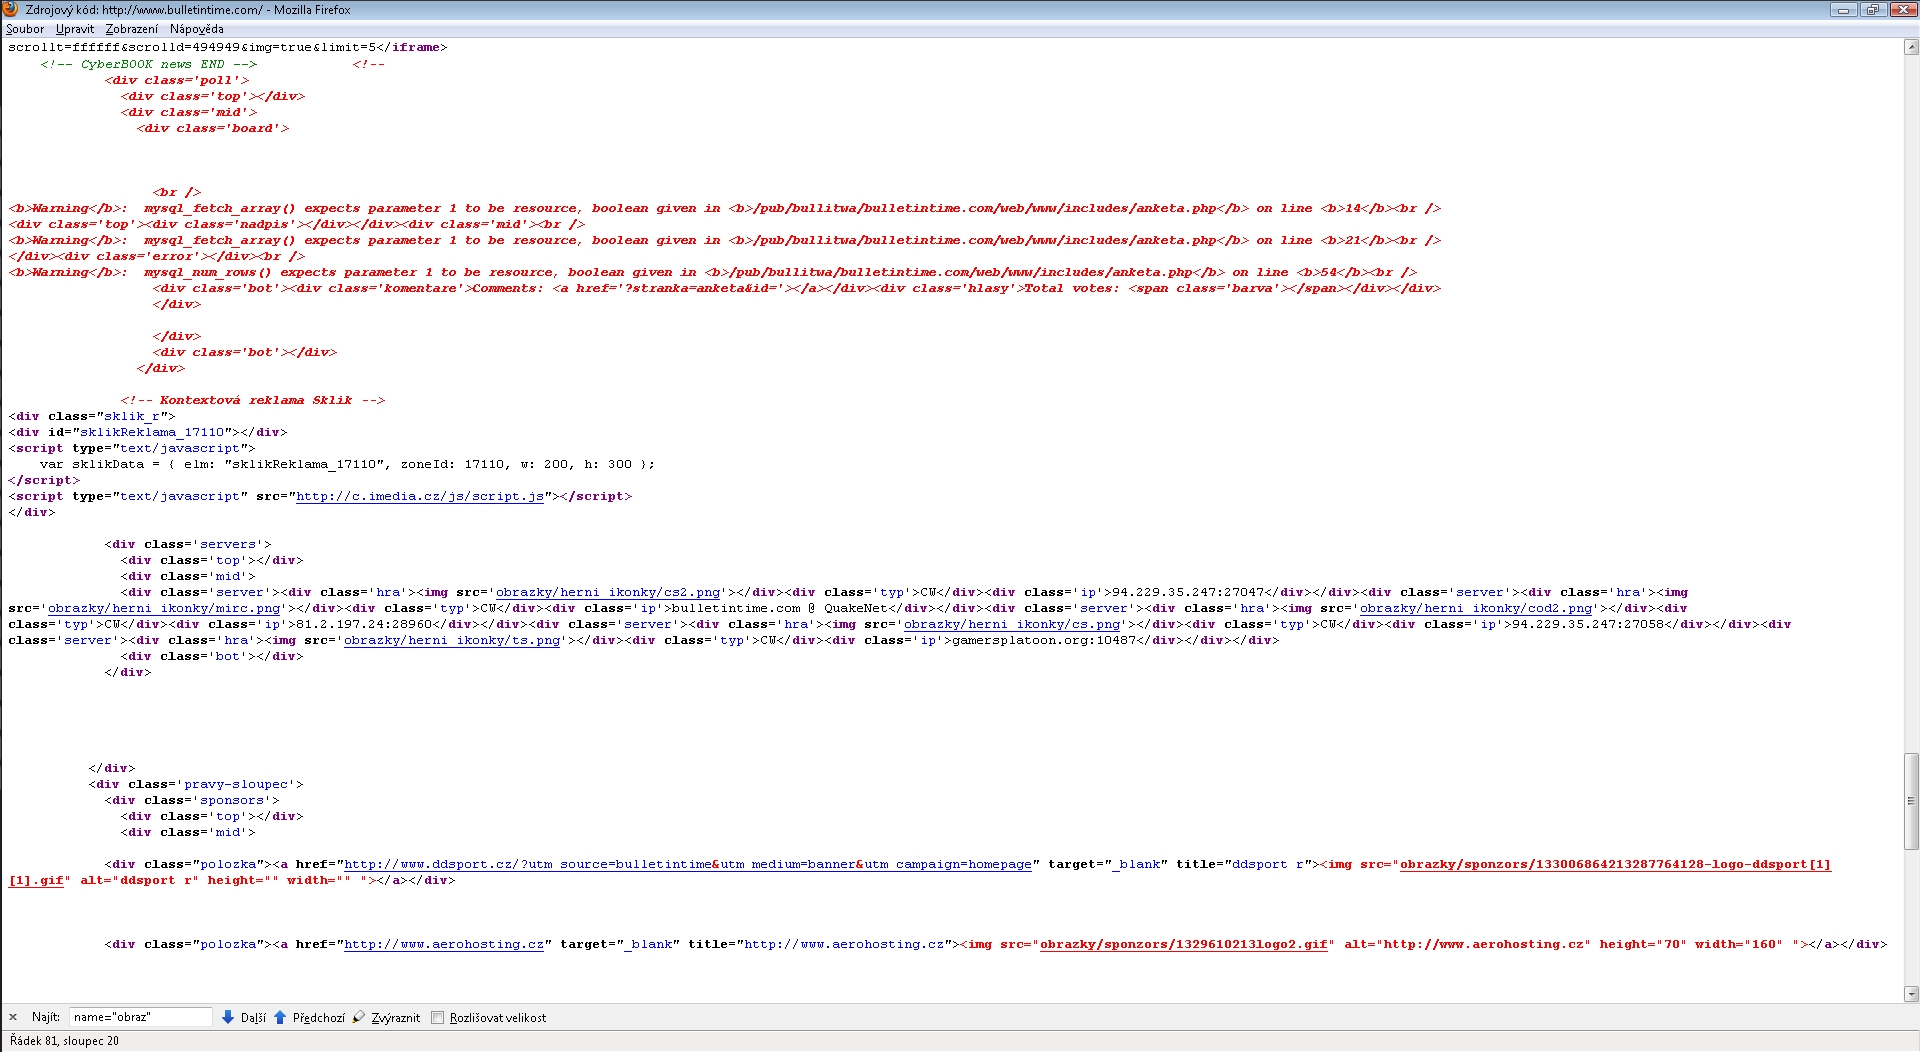Open the herni_ikonky/ts.png link
The image size is (1920, 1052).
452,640
